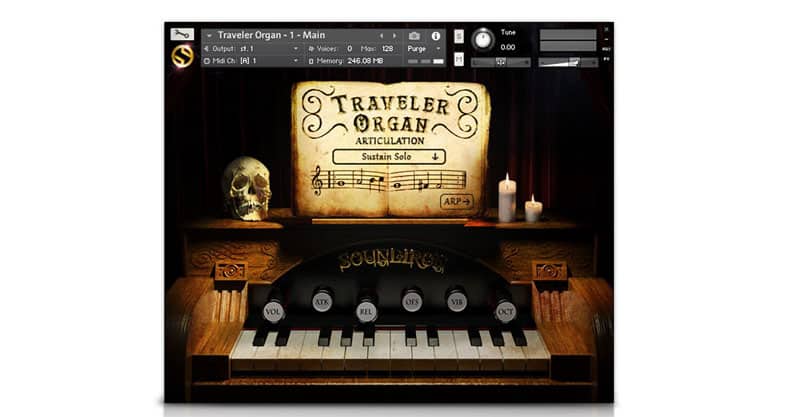Open the Output st. 1 dropdown
Viewport: 800px width, 417px height.
[x=253, y=48]
